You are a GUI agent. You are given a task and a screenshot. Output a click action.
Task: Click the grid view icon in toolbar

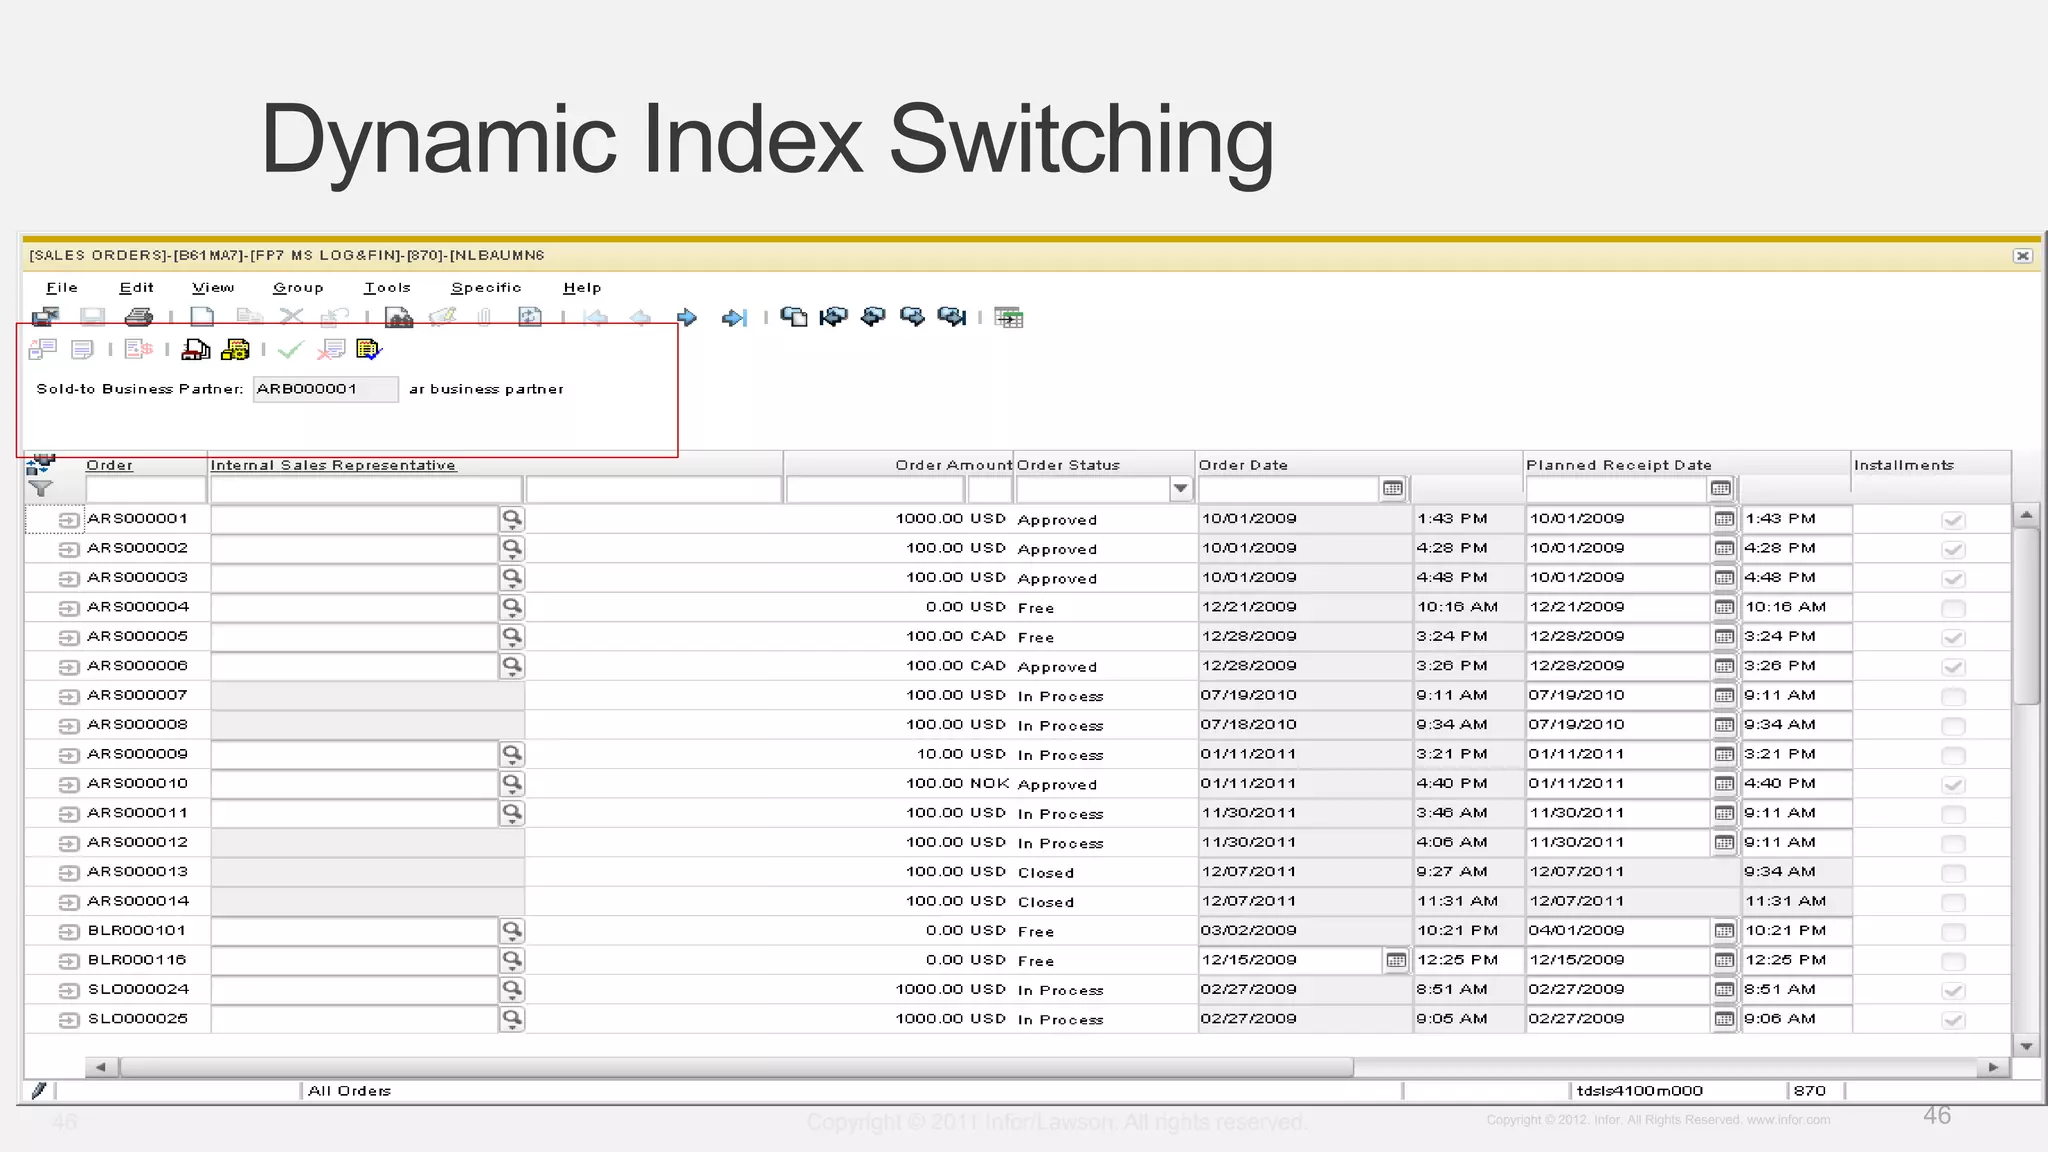(x=1008, y=317)
